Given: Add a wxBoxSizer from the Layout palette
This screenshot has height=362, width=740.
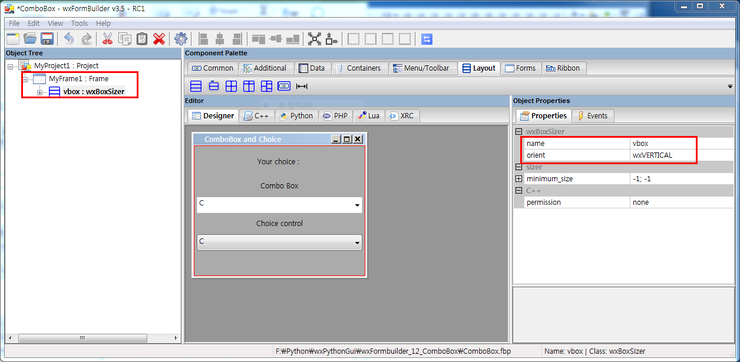Looking at the screenshot, I should coord(195,86).
